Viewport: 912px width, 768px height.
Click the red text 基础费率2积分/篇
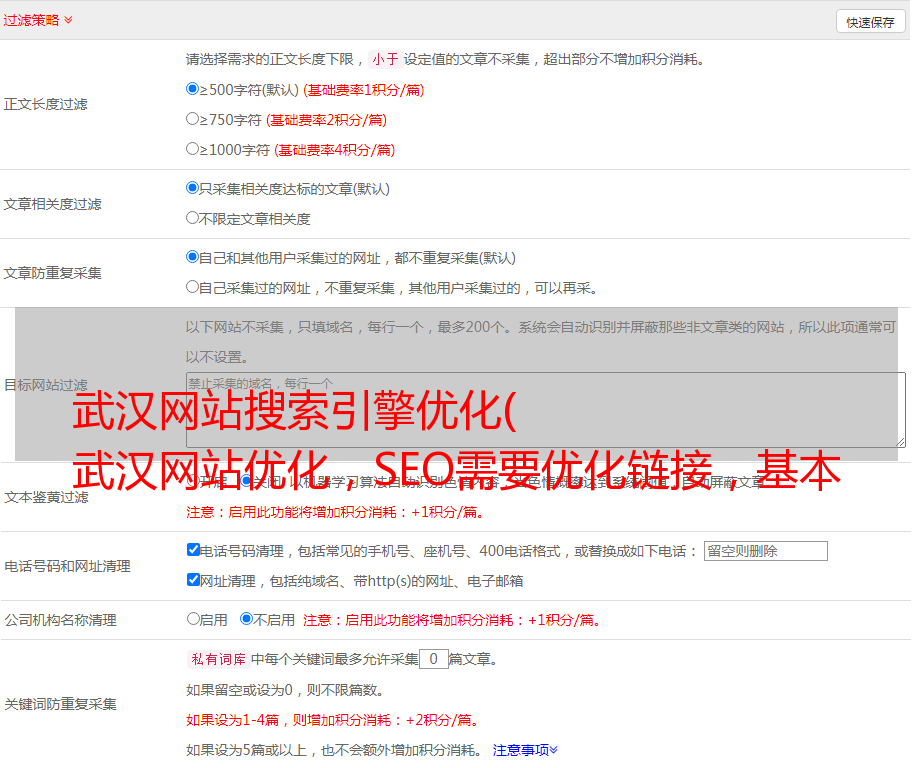click(326, 120)
